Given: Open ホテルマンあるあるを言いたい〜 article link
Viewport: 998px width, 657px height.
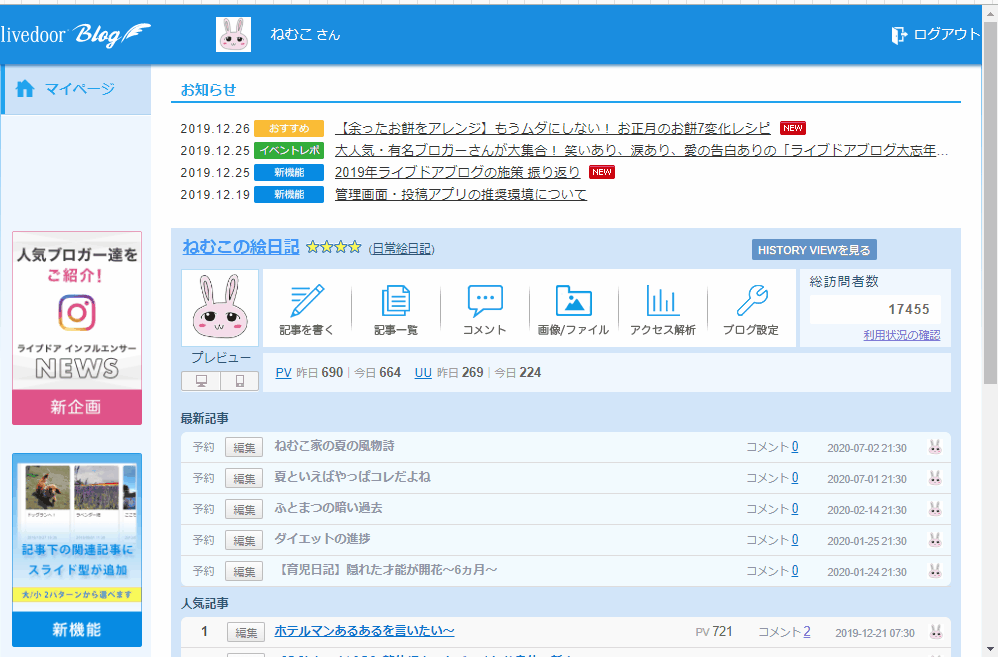Looking at the screenshot, I should [364, 631].
